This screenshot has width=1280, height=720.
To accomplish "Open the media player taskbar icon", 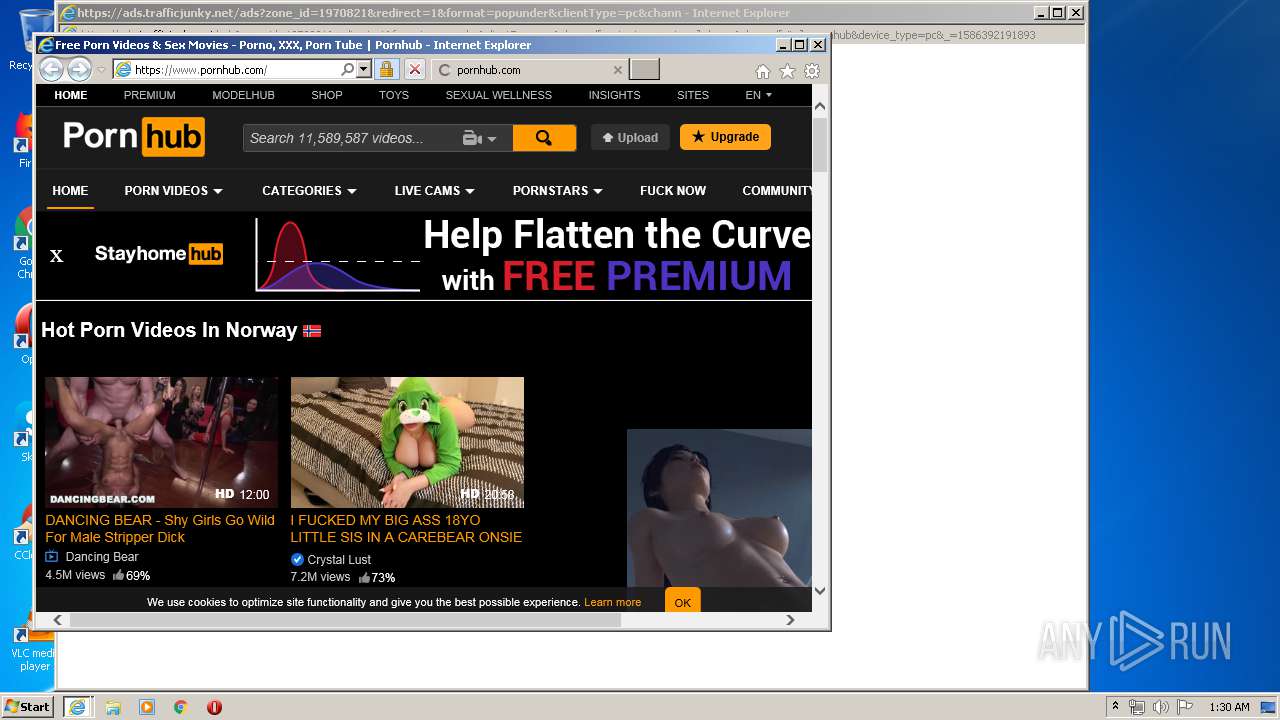I will click(147, 707).
